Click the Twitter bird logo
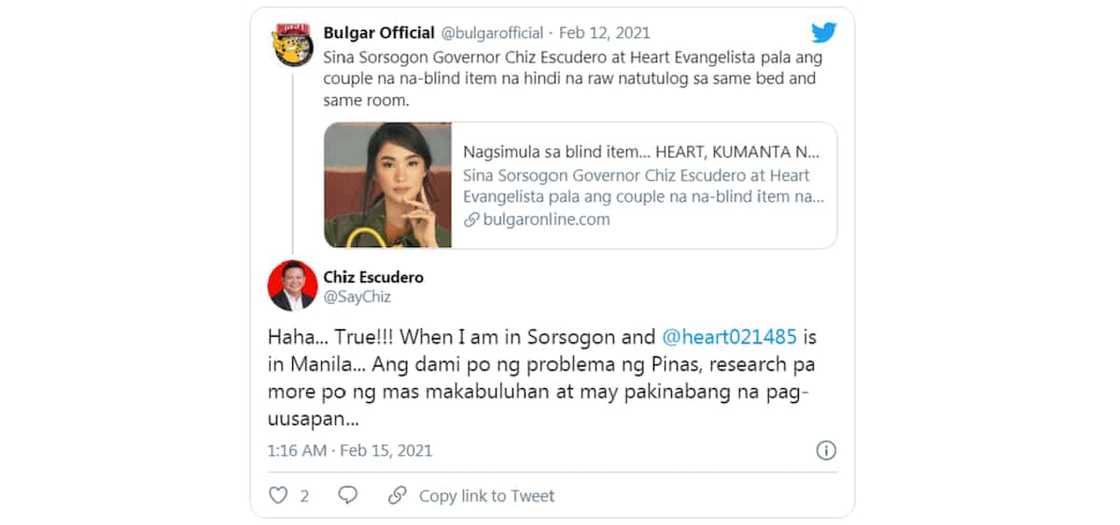 [824, 33]
